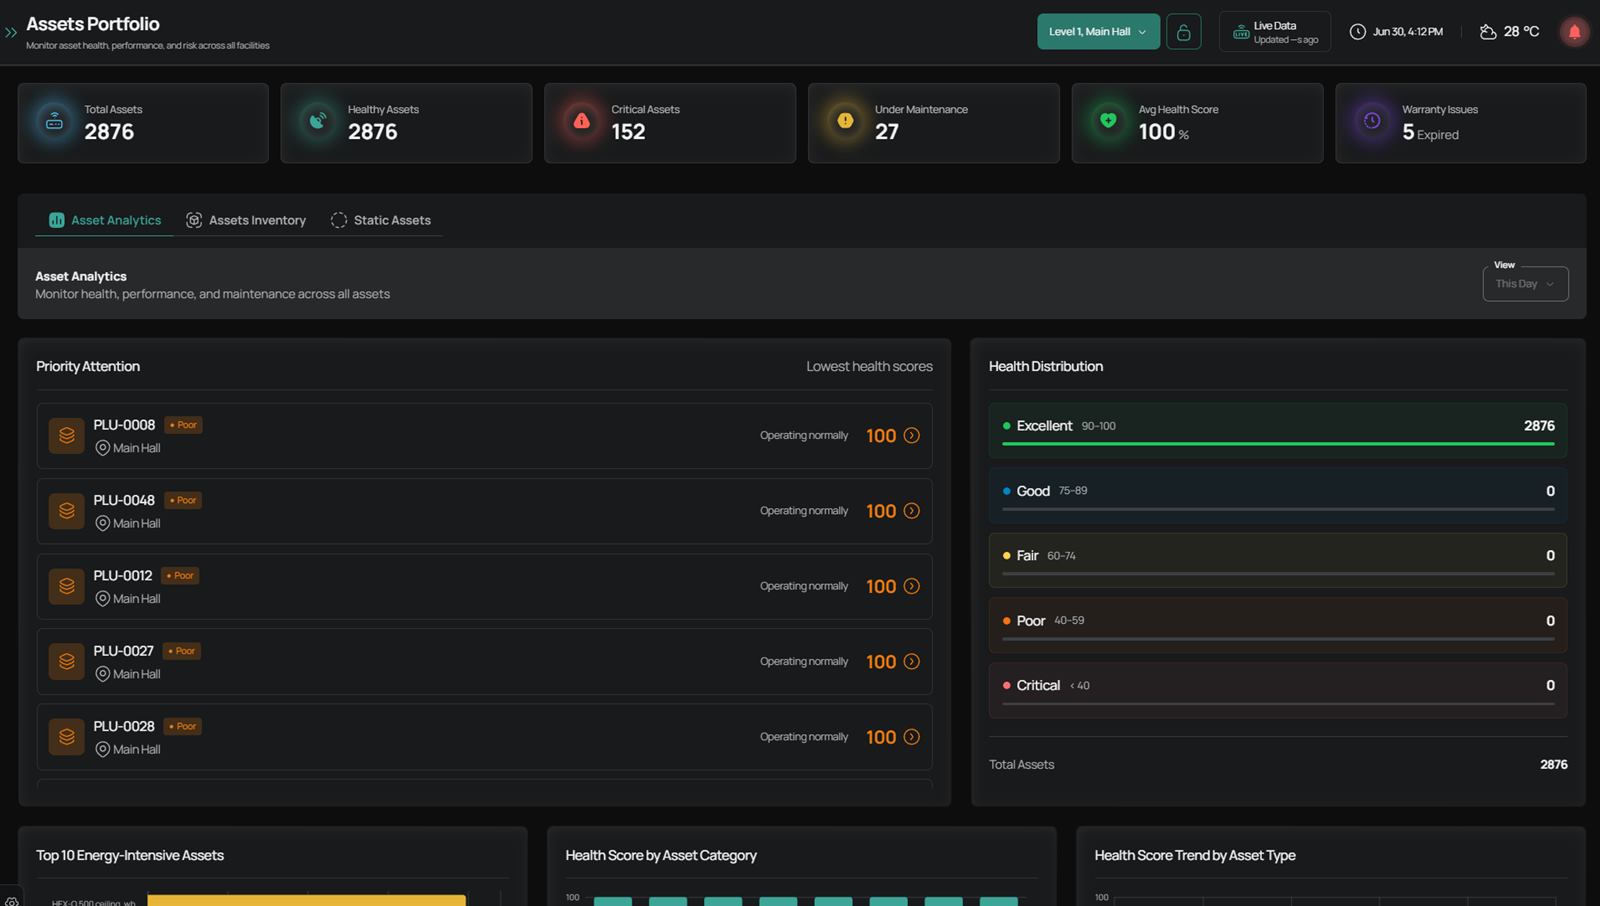
Task: Click the PLU-0027 asset name
Action: pyautogui.click(x=123, y=651)
